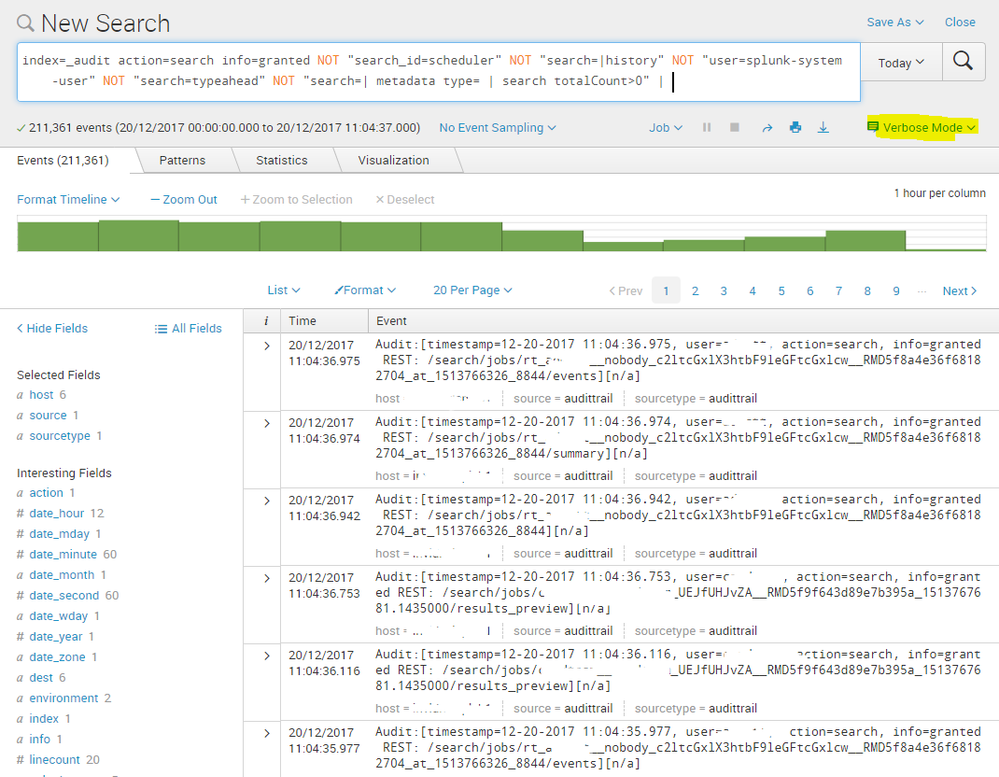Viewport: 999px width, 777px height.
Task: Open the action interesting field
Action: [x=46, y=493]
